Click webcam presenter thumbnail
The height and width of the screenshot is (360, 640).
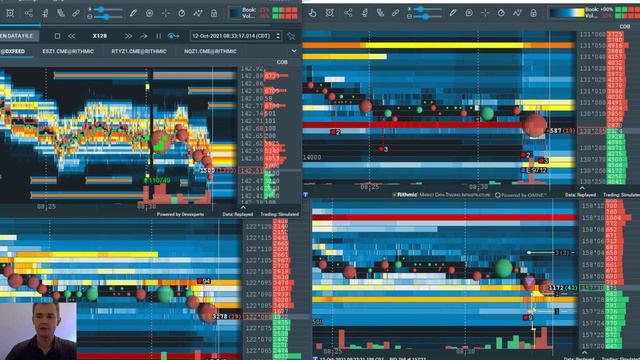coord(38,331)
